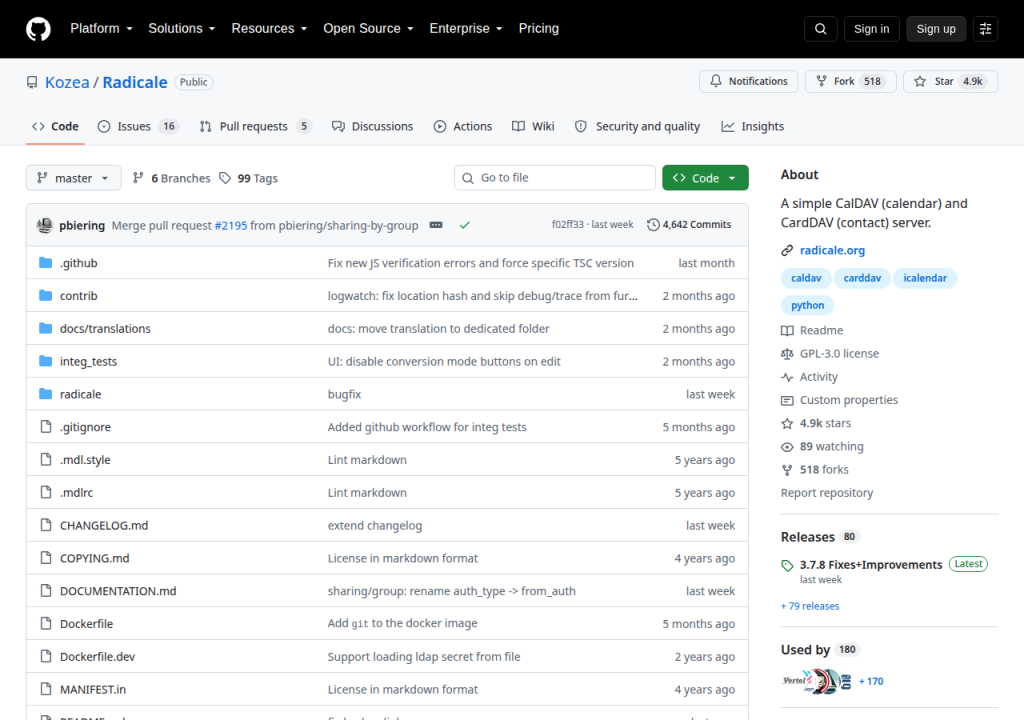Viewport: 1024px width, 720px height.
Task: Click the link icon beside radicale.org
Action: (787, 250)
